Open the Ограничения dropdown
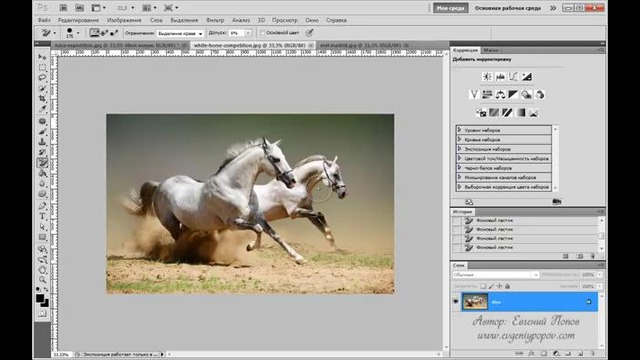 pos(180,33)
